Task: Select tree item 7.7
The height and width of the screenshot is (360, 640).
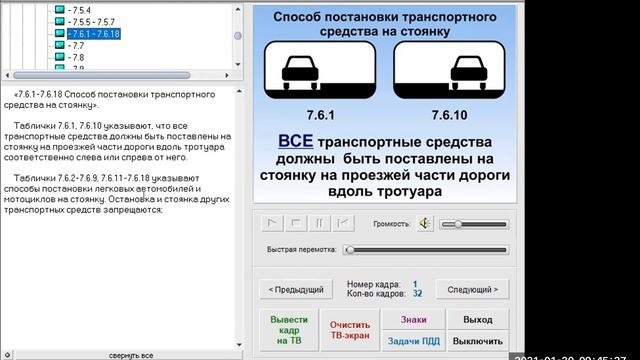Action: [76, 45]
